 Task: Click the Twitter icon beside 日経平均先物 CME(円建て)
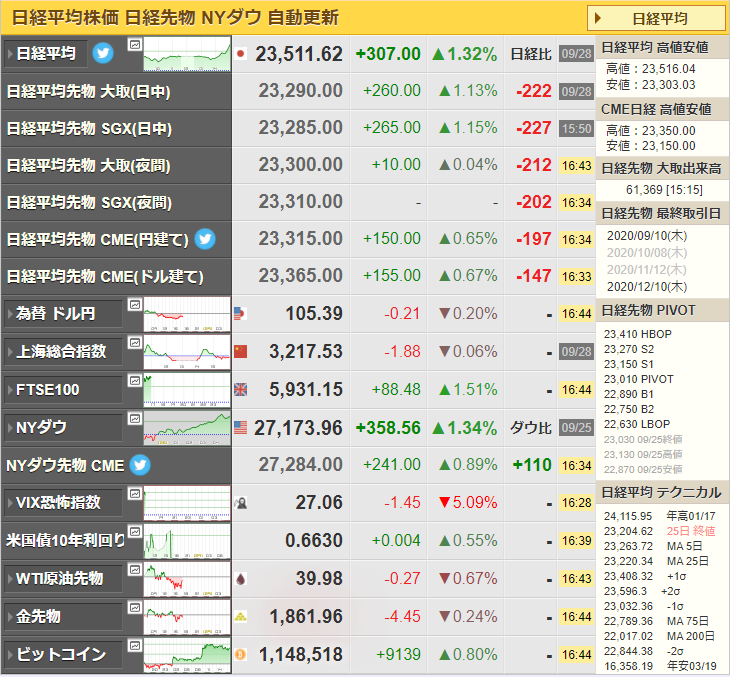(205, 239)
